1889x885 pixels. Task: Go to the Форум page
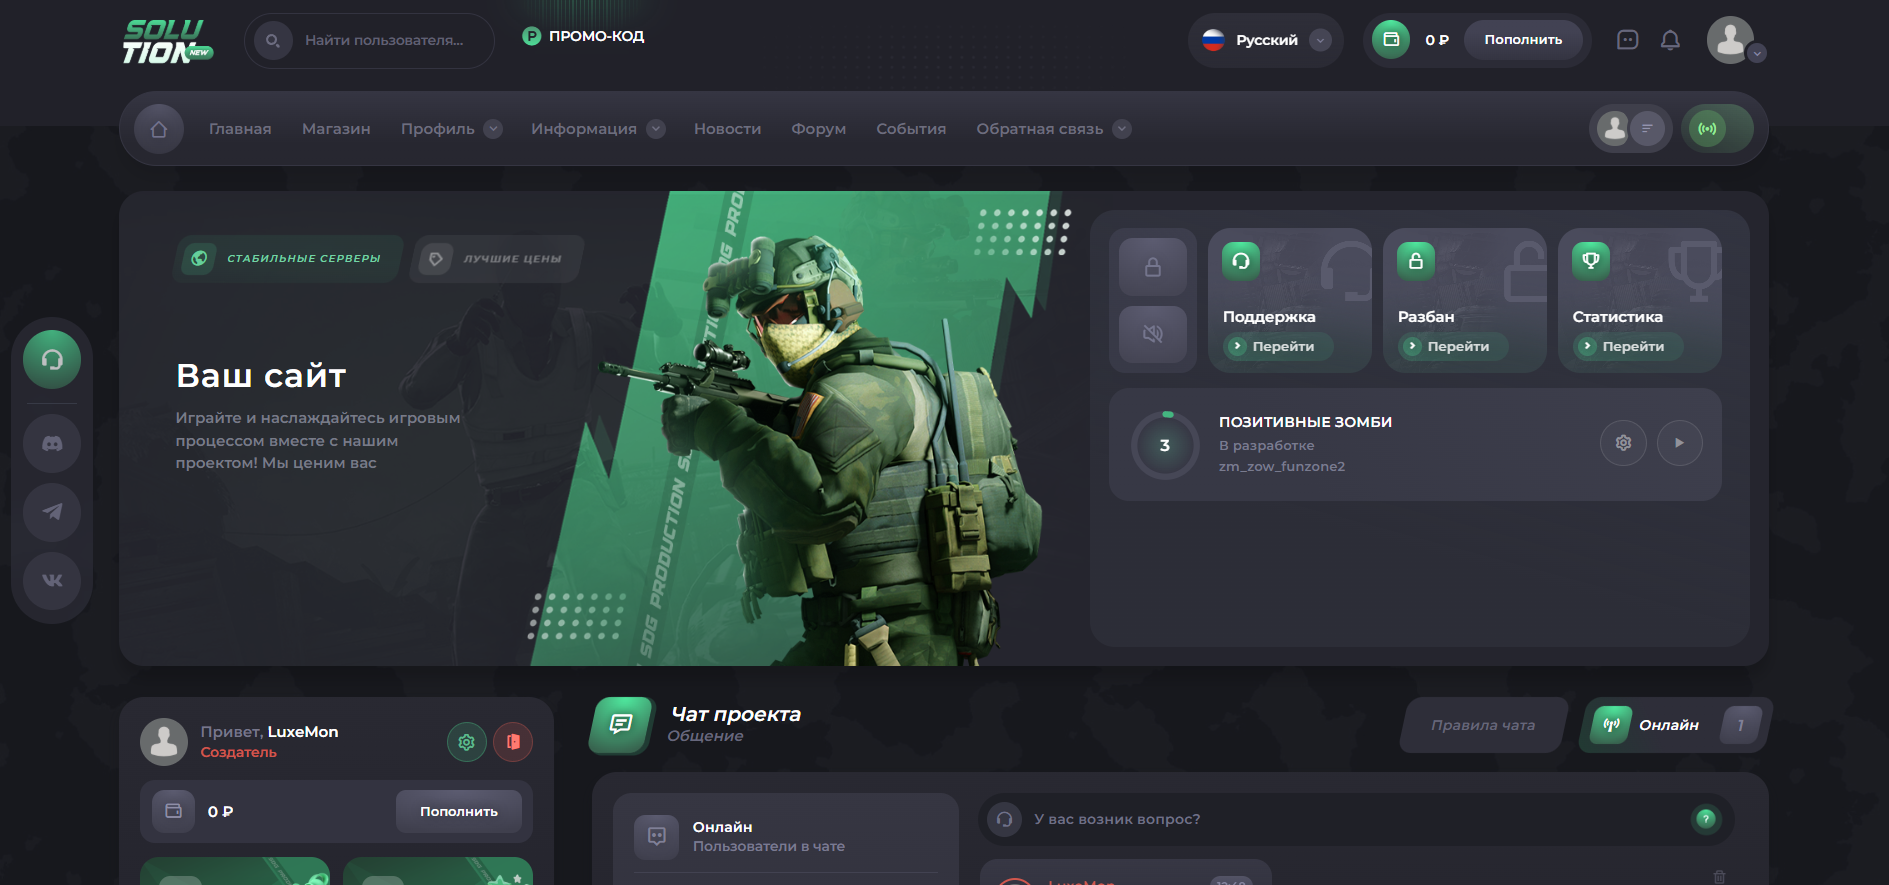(818, 129)
